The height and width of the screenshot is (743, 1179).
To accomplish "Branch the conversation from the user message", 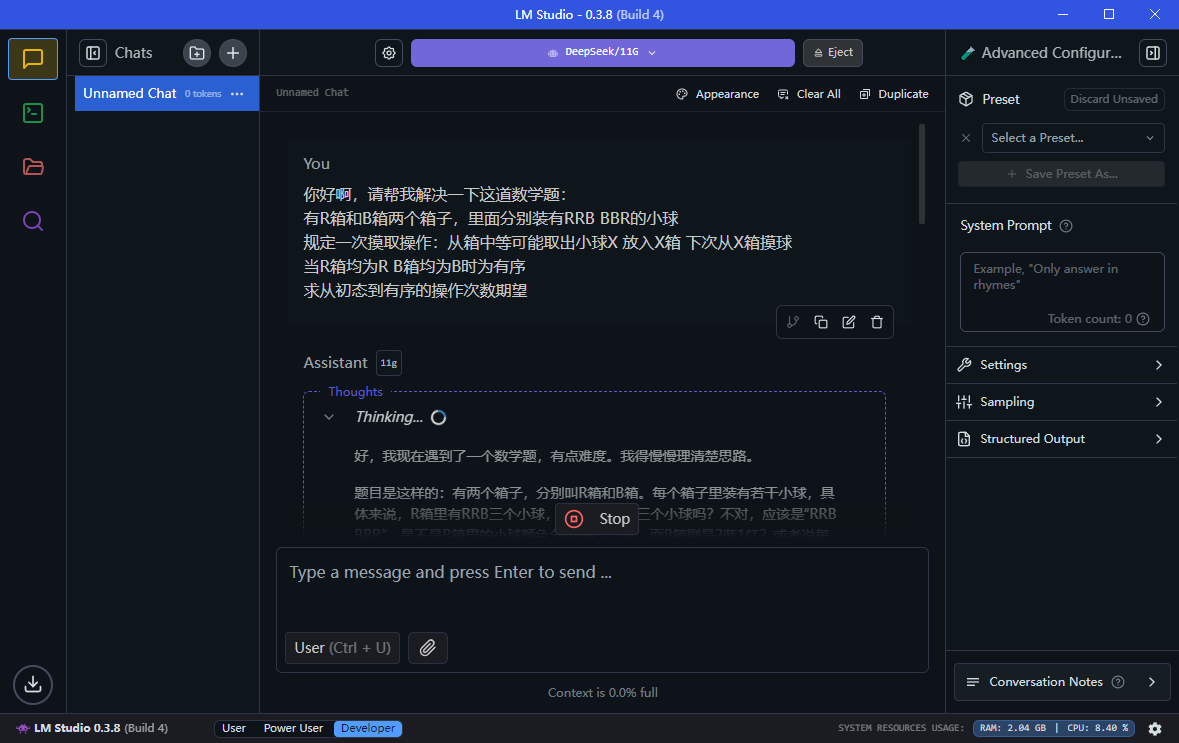I will (x=793, y=322).
